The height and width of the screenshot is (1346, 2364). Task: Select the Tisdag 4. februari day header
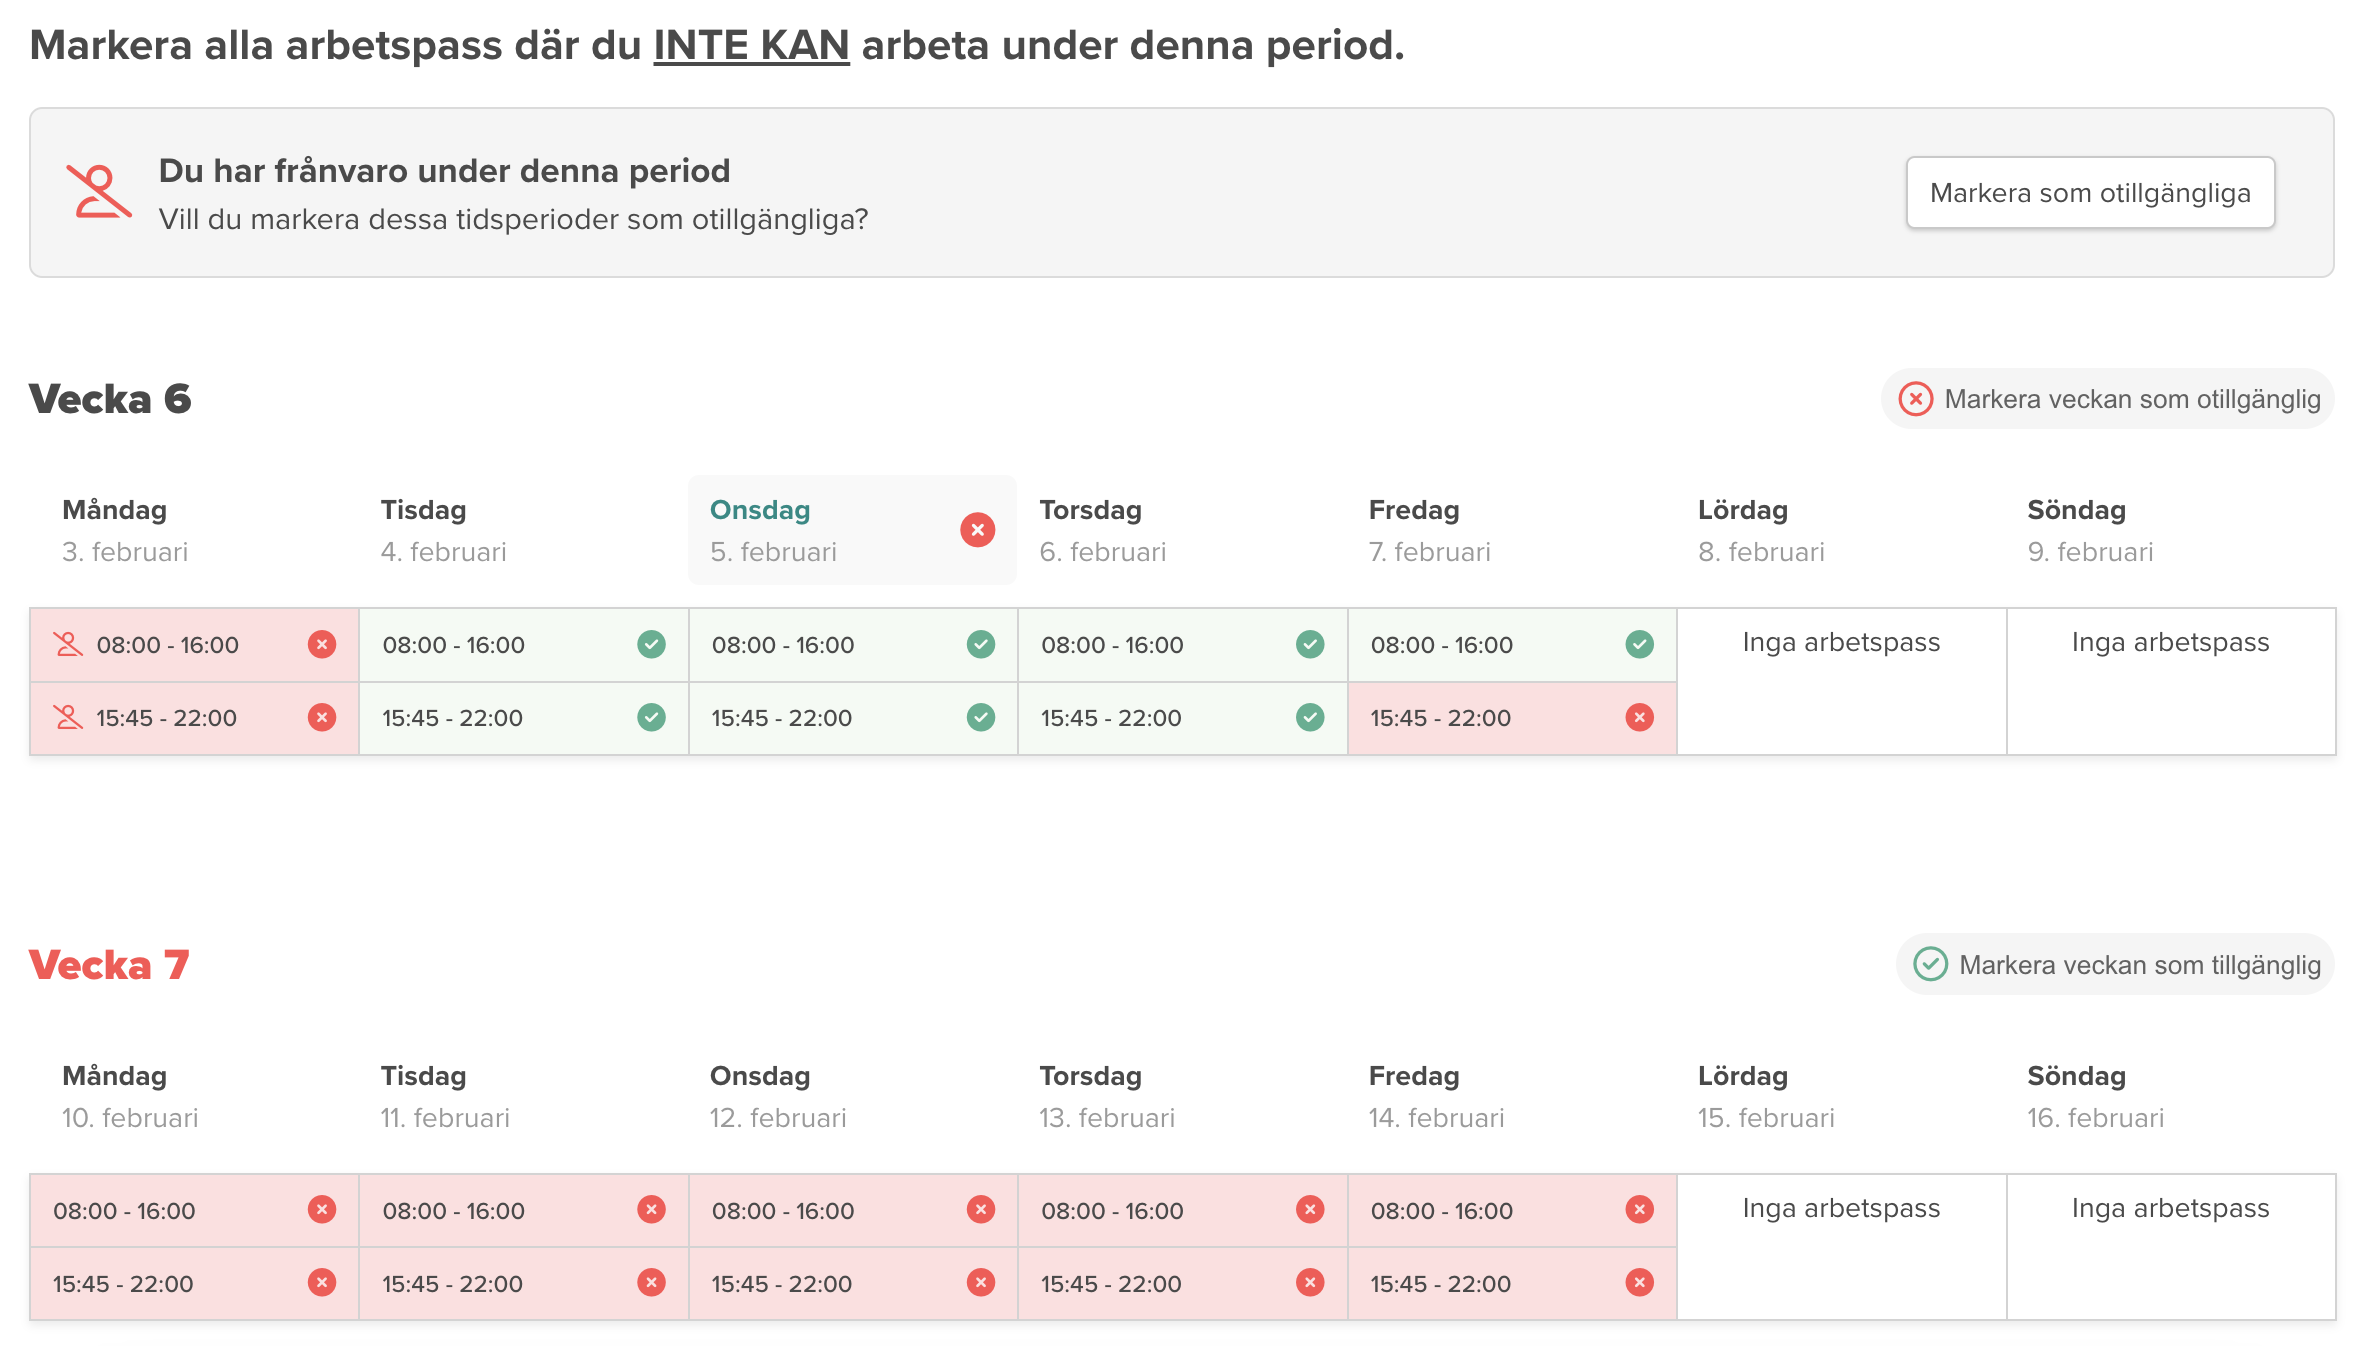pos(444,530)
